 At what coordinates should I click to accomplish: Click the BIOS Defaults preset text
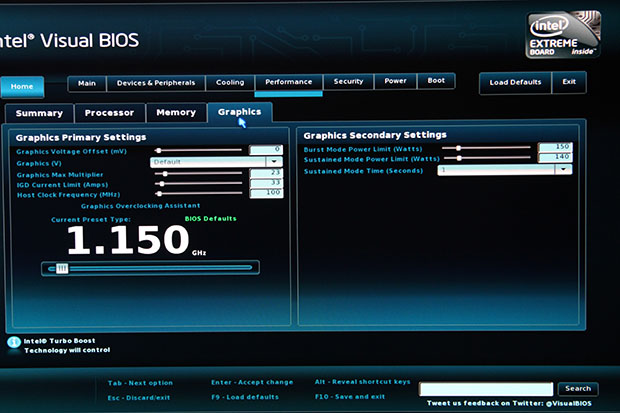pos(210,219)
